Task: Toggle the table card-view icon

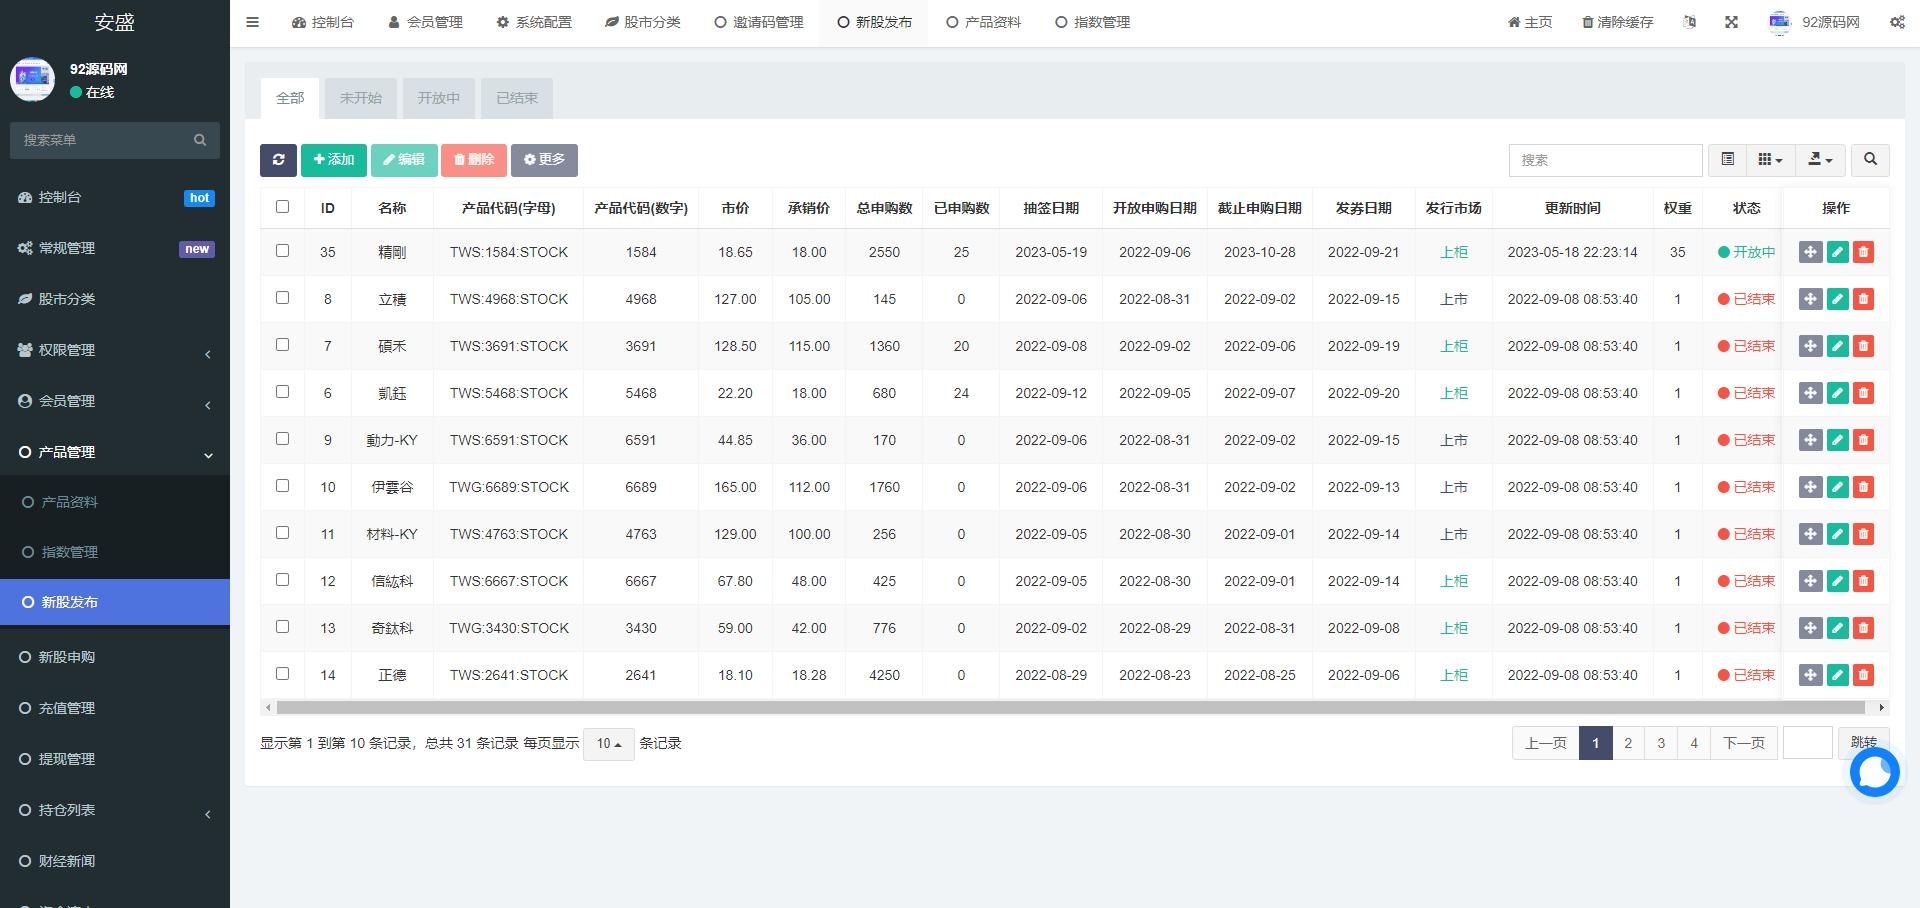Action: (x=1727, y=160)
